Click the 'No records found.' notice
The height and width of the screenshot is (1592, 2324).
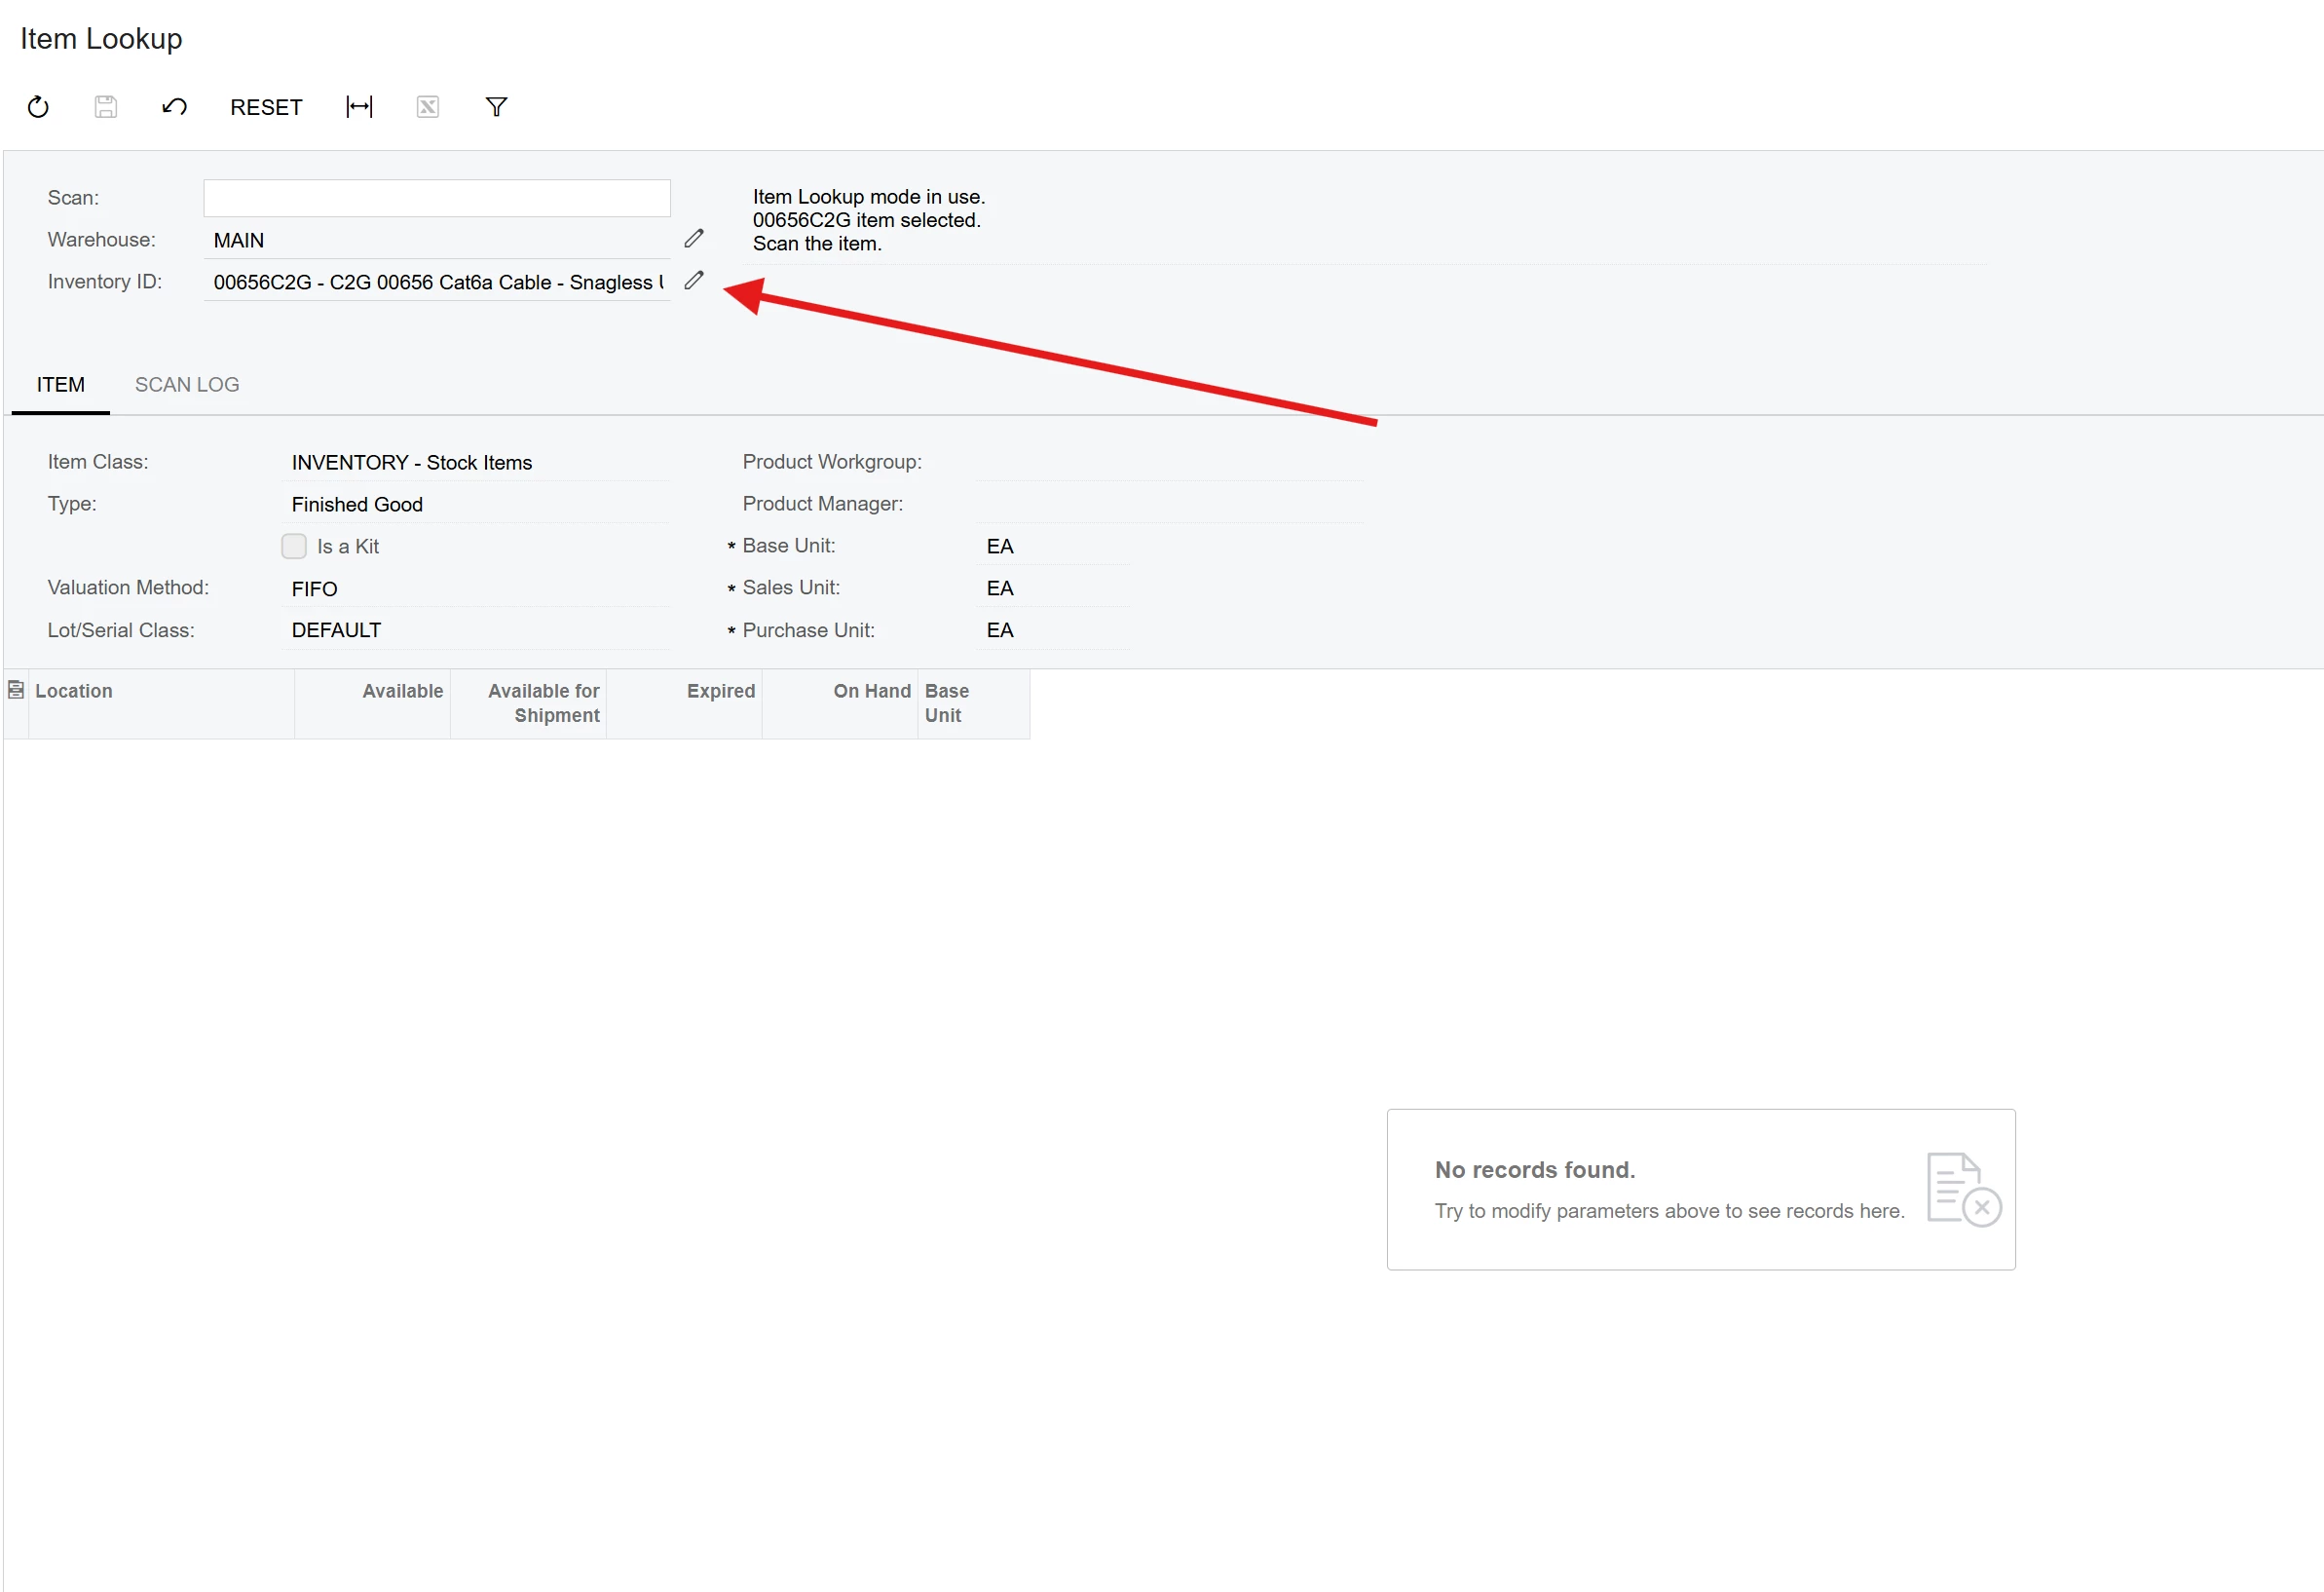click(1535, 1170)
